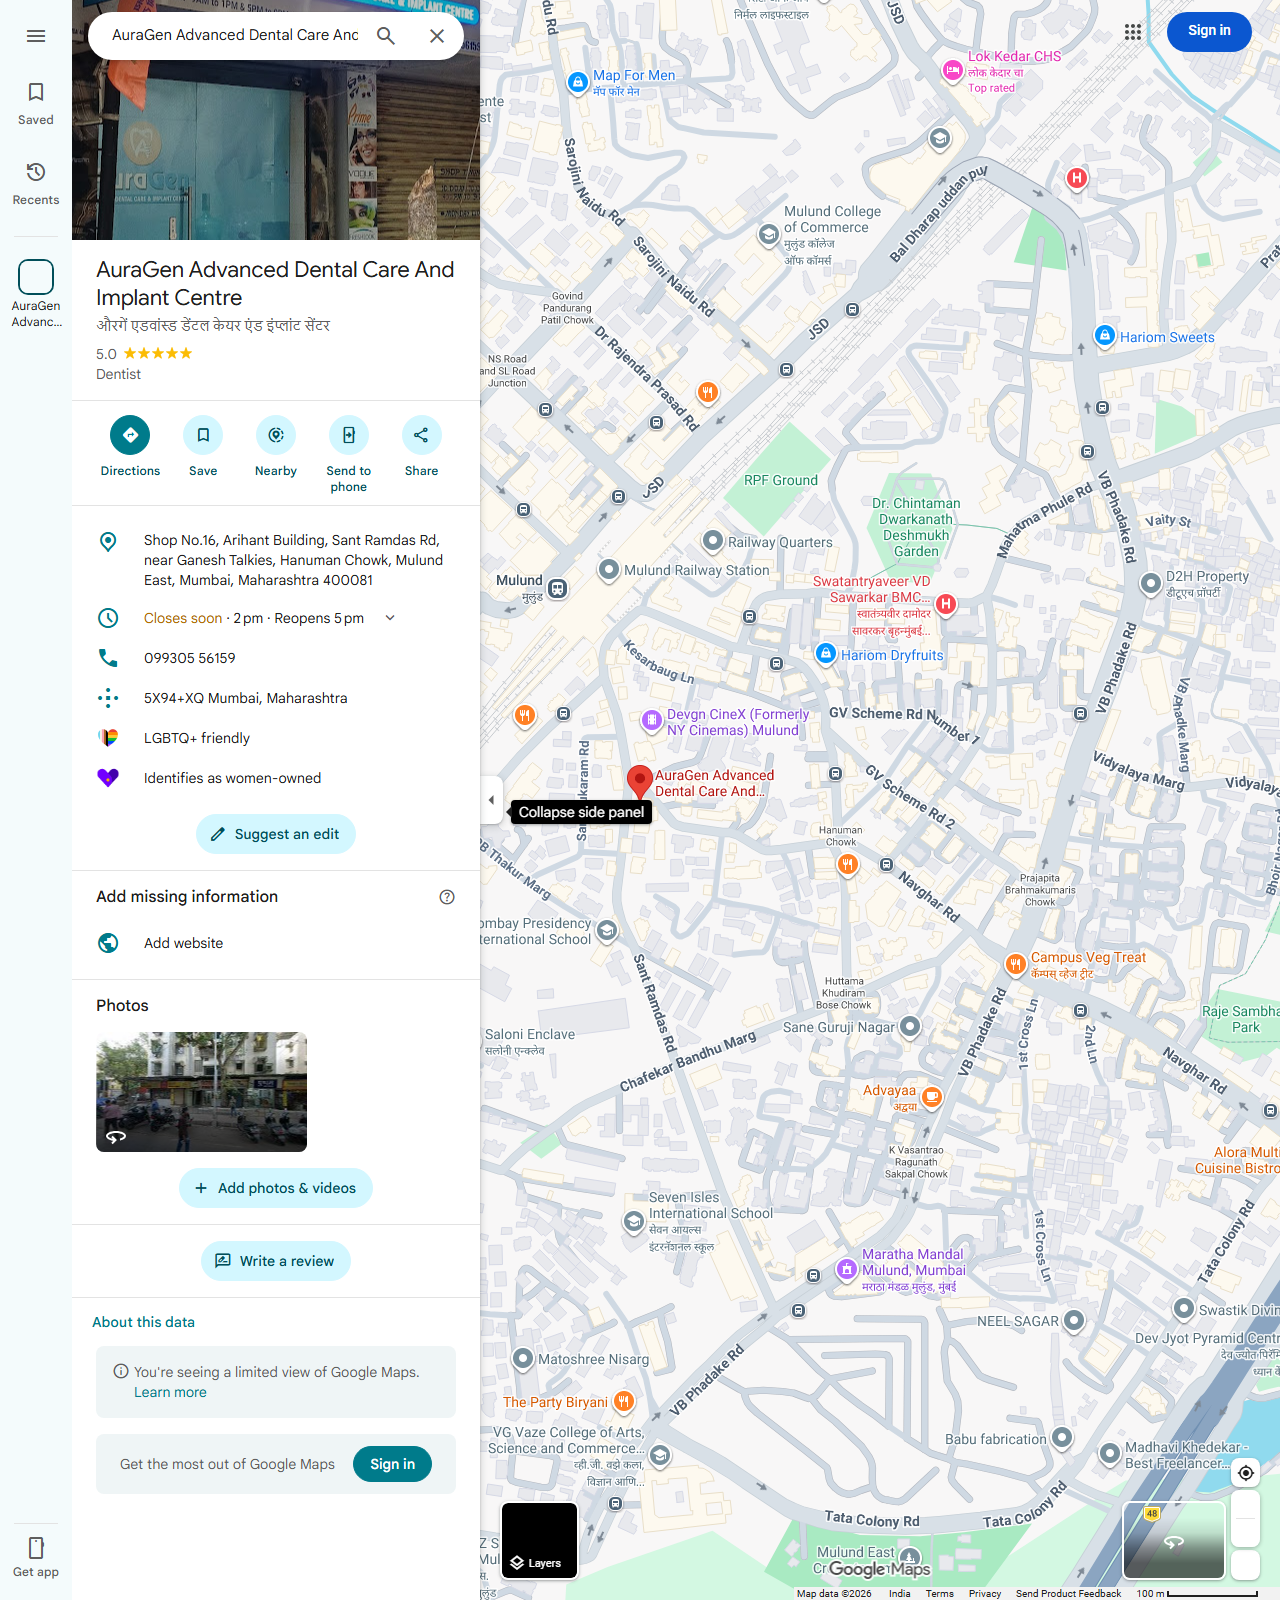Click the blue Sign in button top right

(1209, 31)
